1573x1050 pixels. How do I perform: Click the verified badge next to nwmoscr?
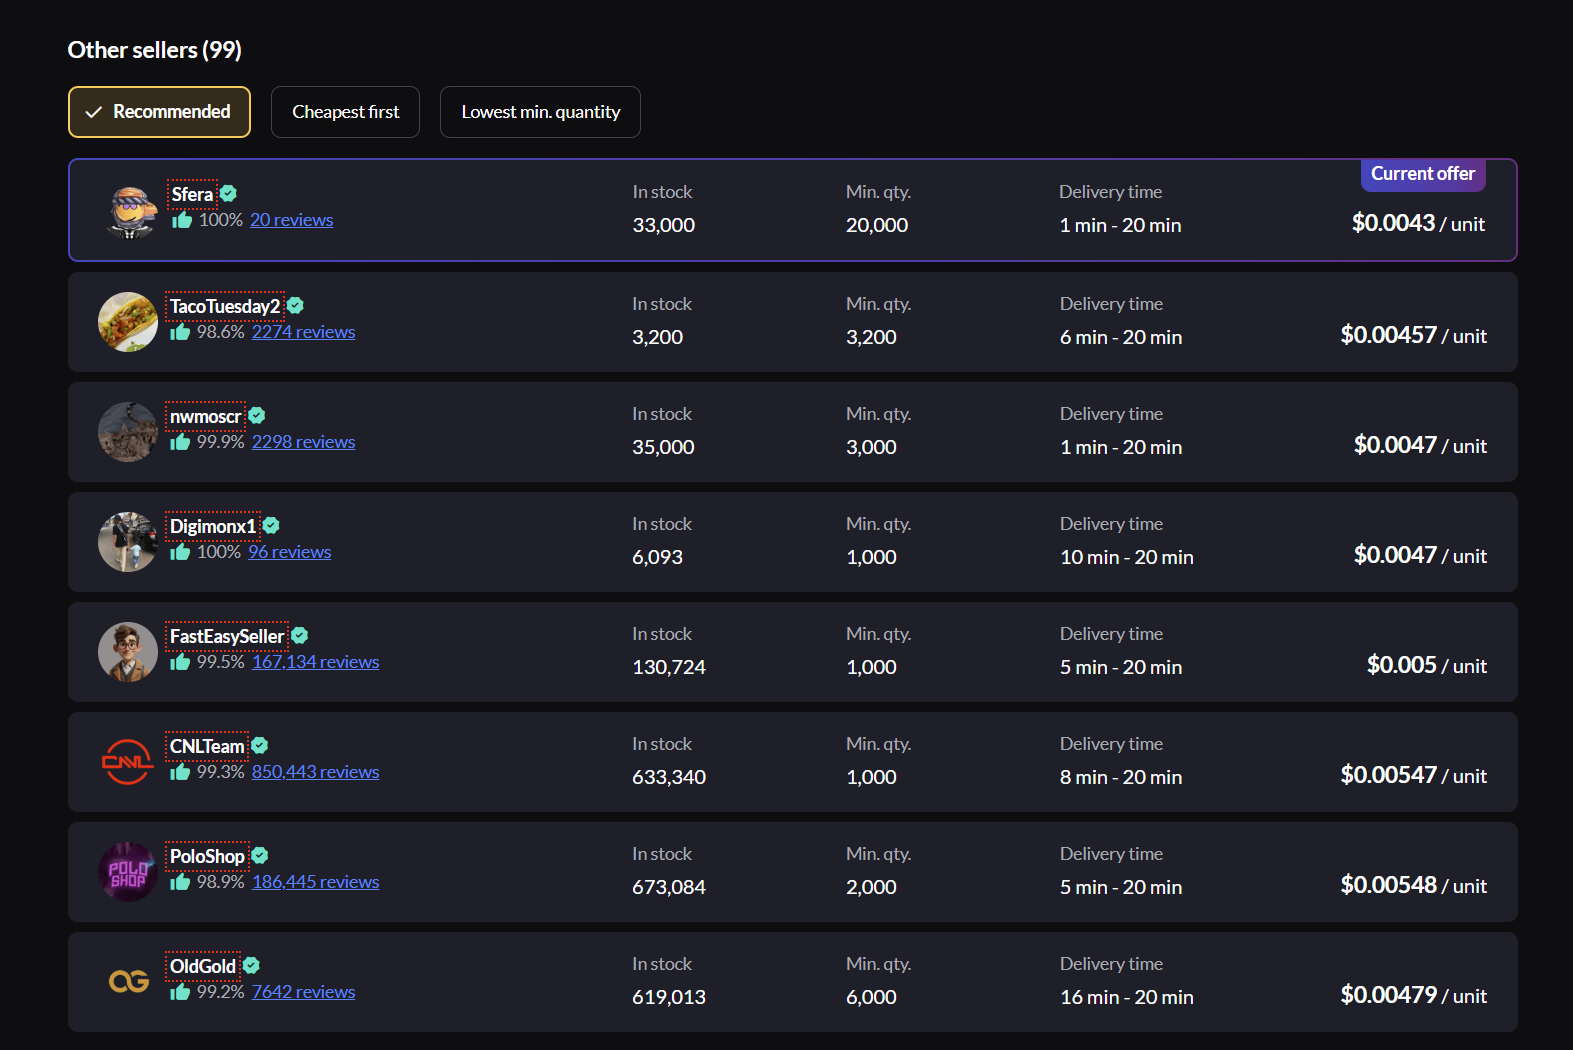click(257, 416)
